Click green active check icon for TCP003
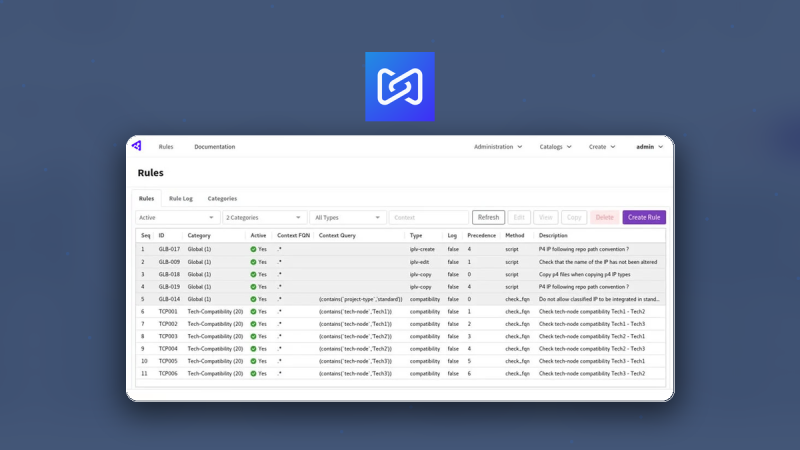 [x=253, y=337]
